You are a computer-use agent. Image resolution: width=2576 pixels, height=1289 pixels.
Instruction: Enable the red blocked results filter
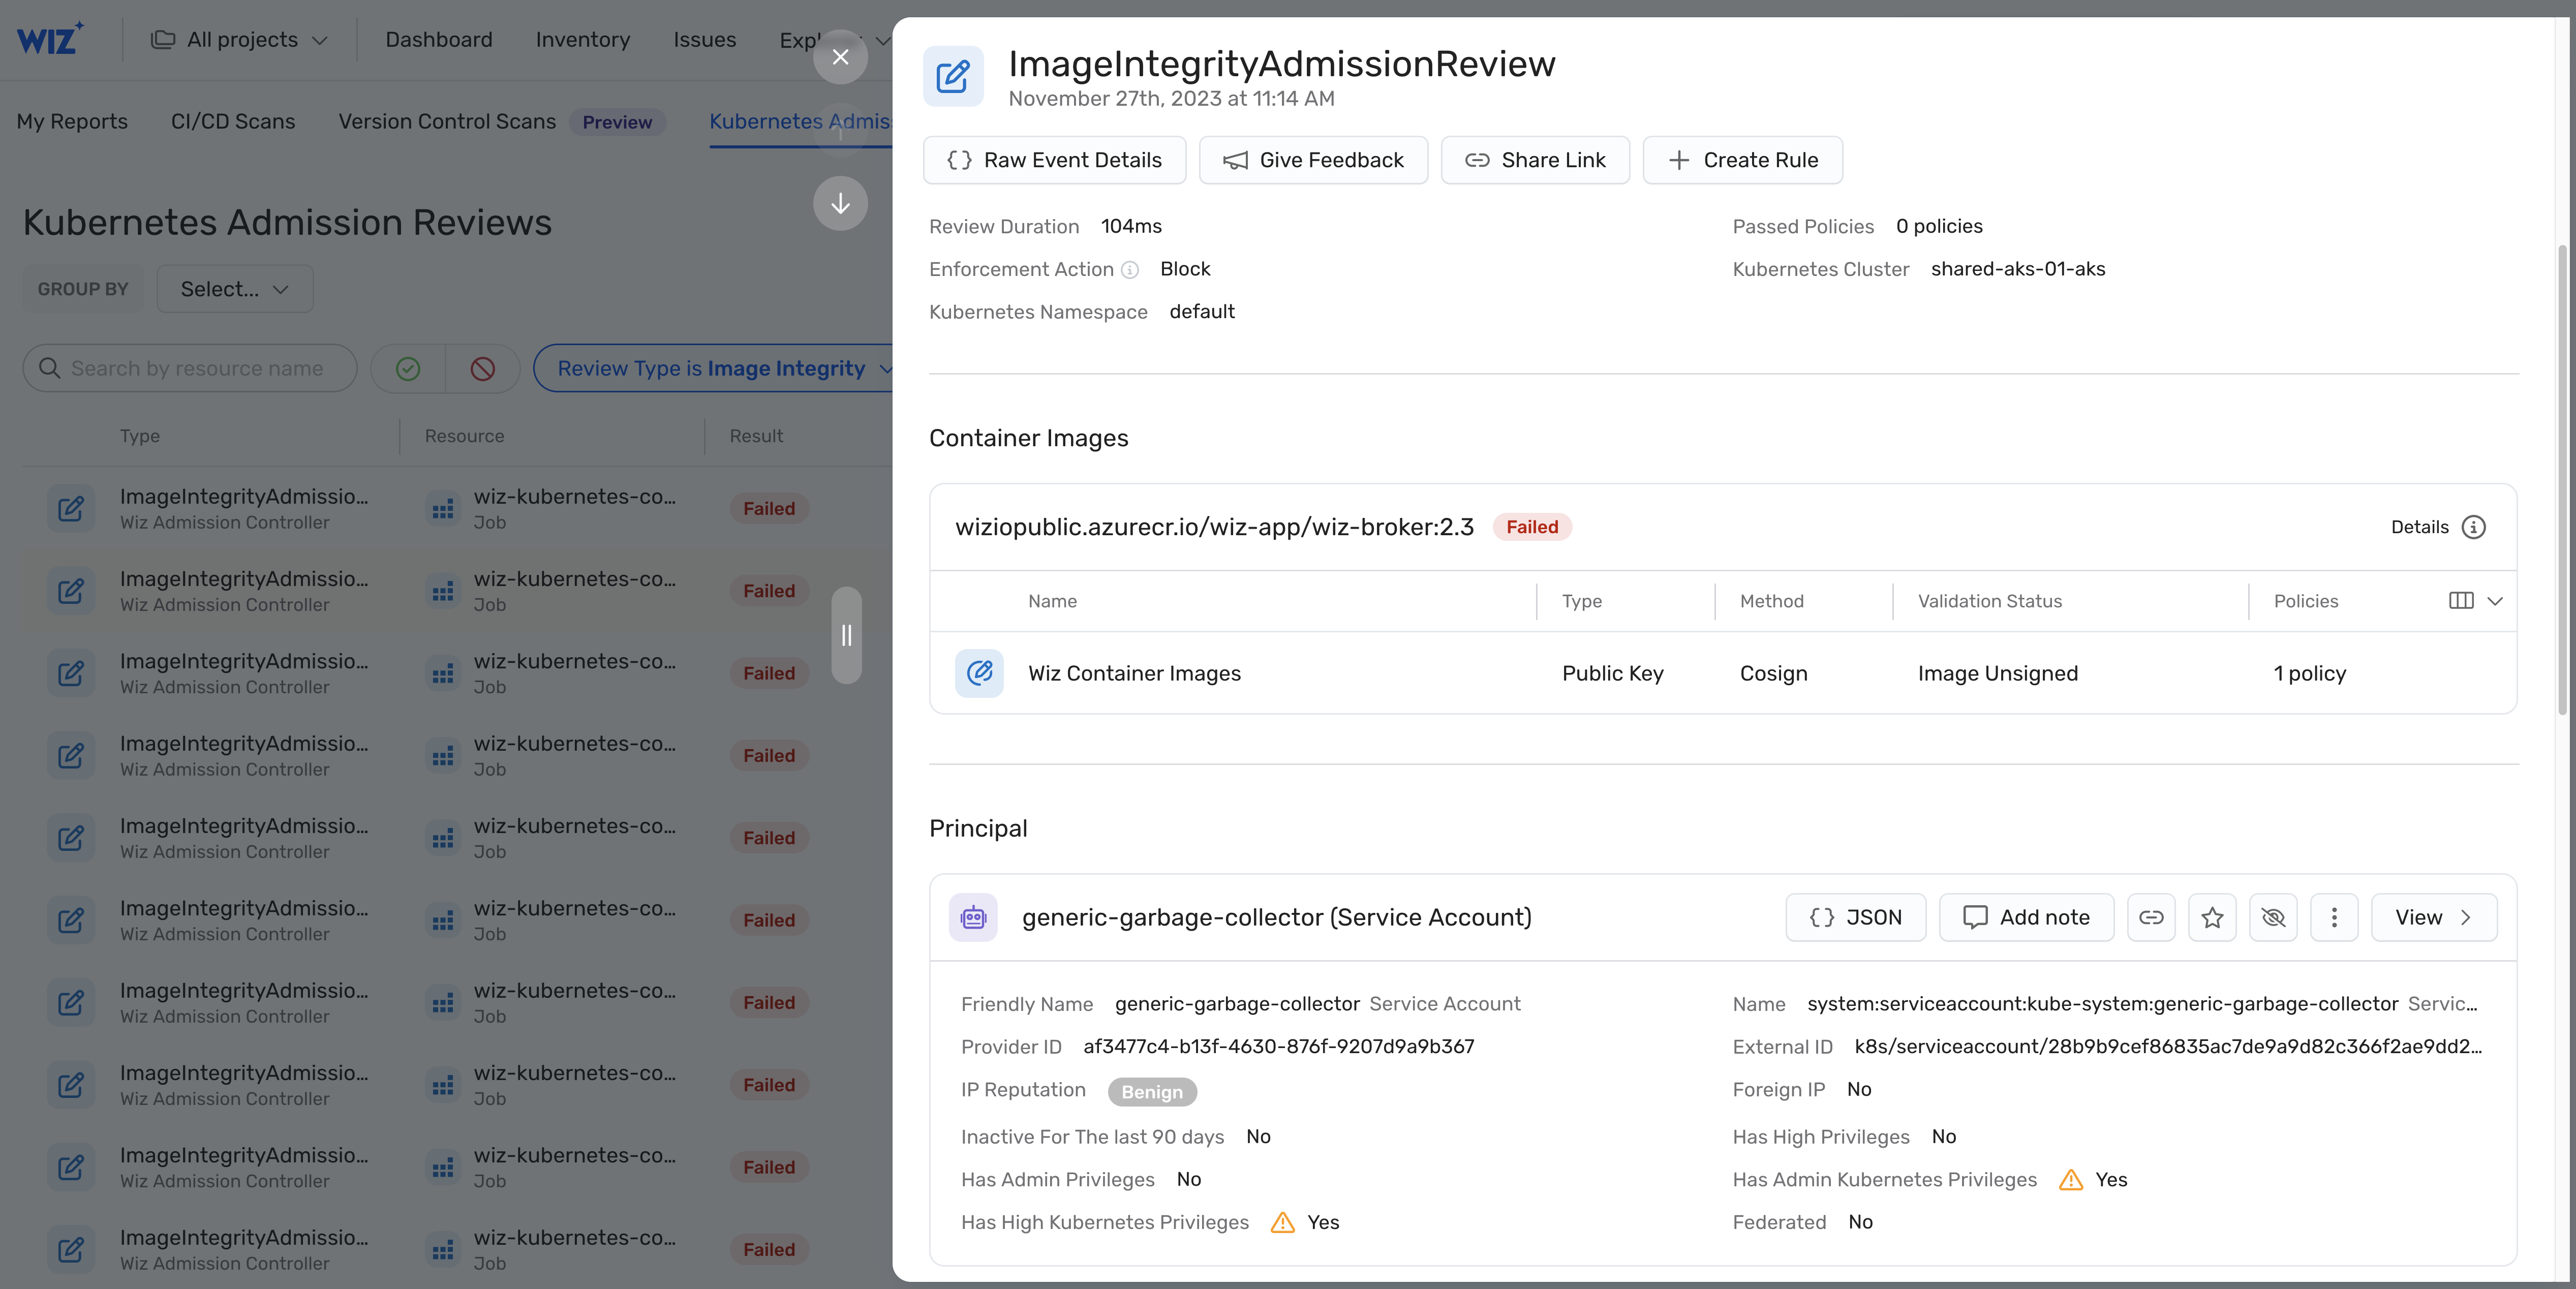(x=483, y=368)
